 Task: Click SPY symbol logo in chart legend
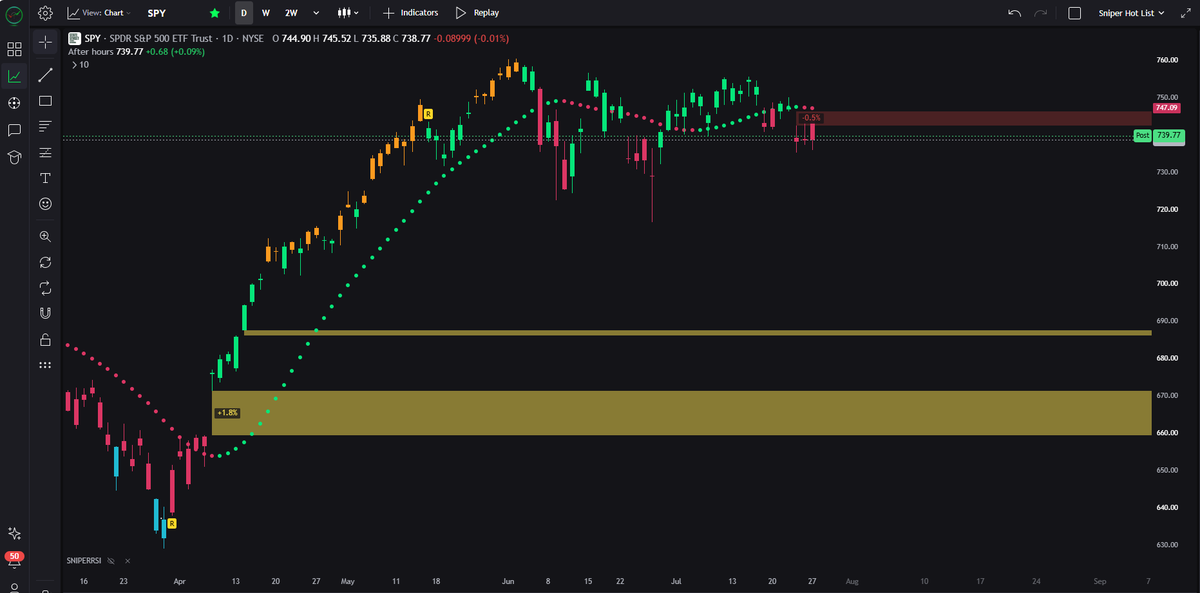coord(73,39)
